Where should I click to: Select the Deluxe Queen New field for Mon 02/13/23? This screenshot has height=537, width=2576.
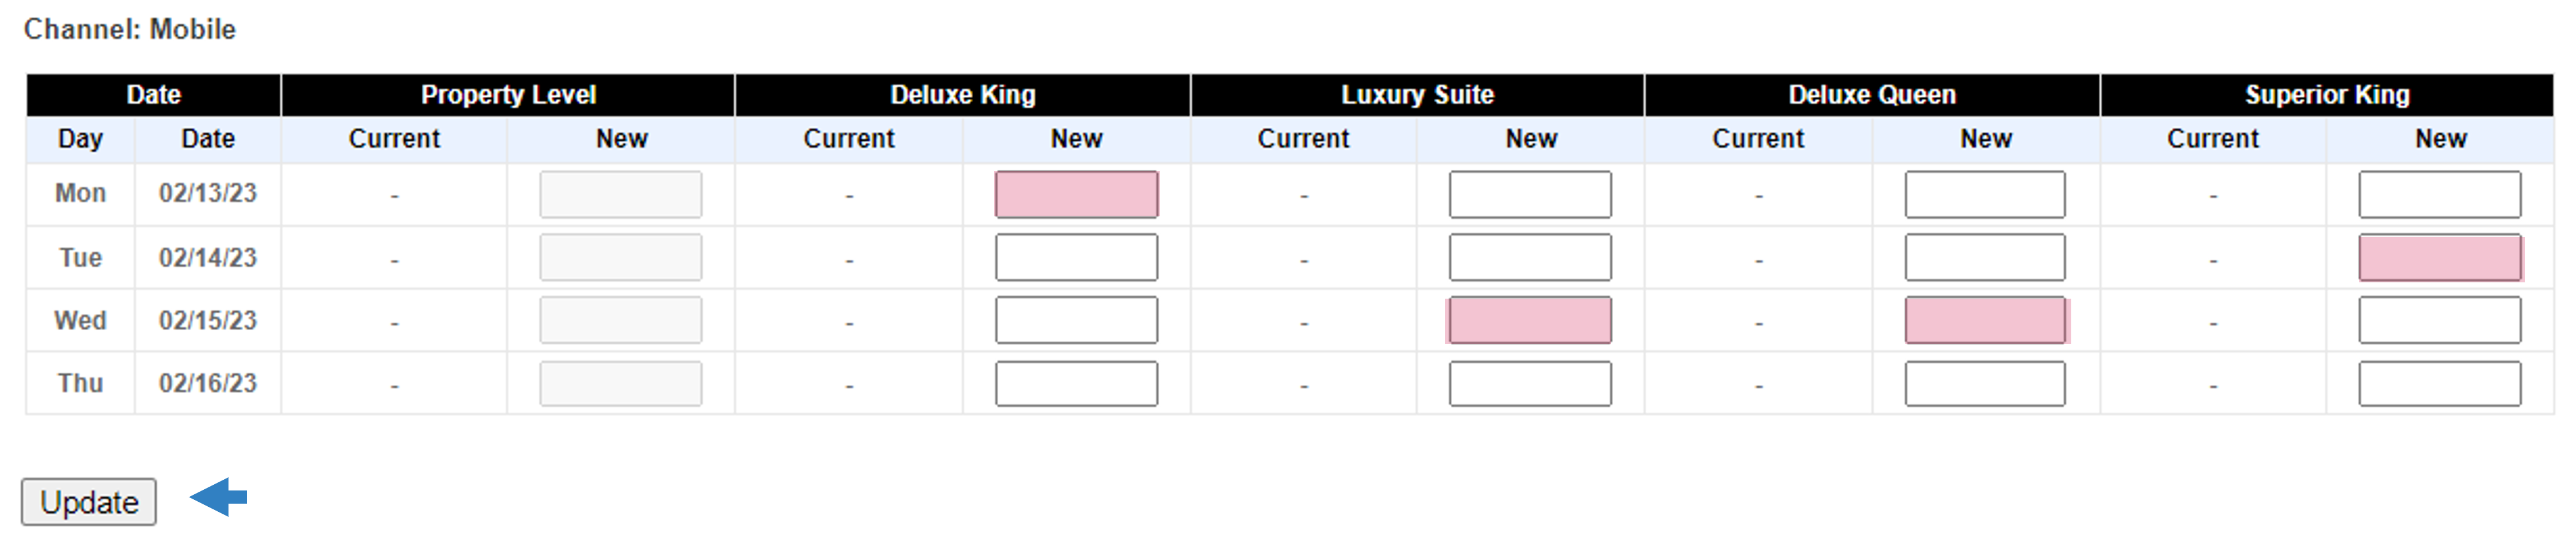tap(1985, 194)
